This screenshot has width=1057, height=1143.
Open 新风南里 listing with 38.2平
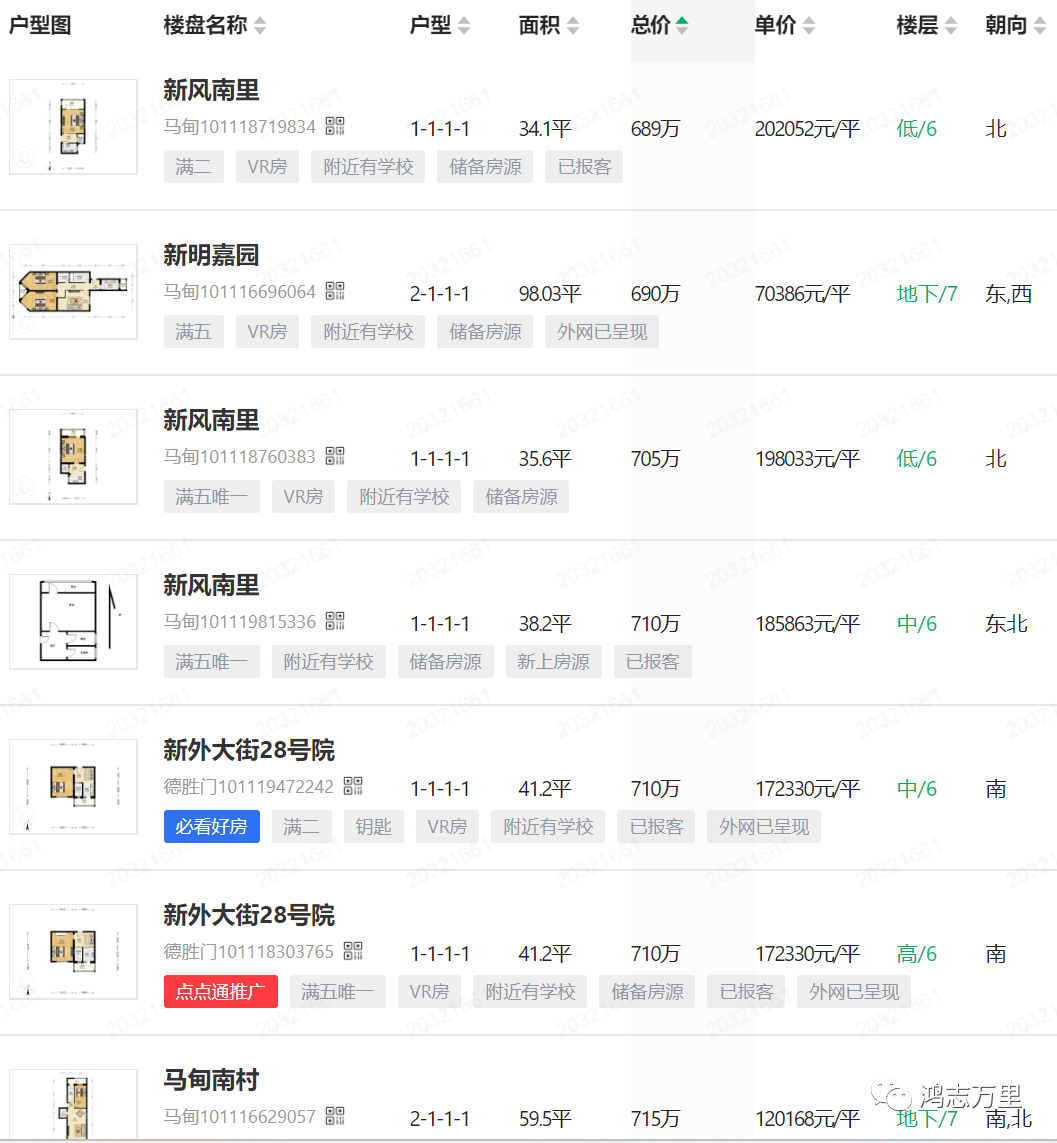tap(211, 585)
